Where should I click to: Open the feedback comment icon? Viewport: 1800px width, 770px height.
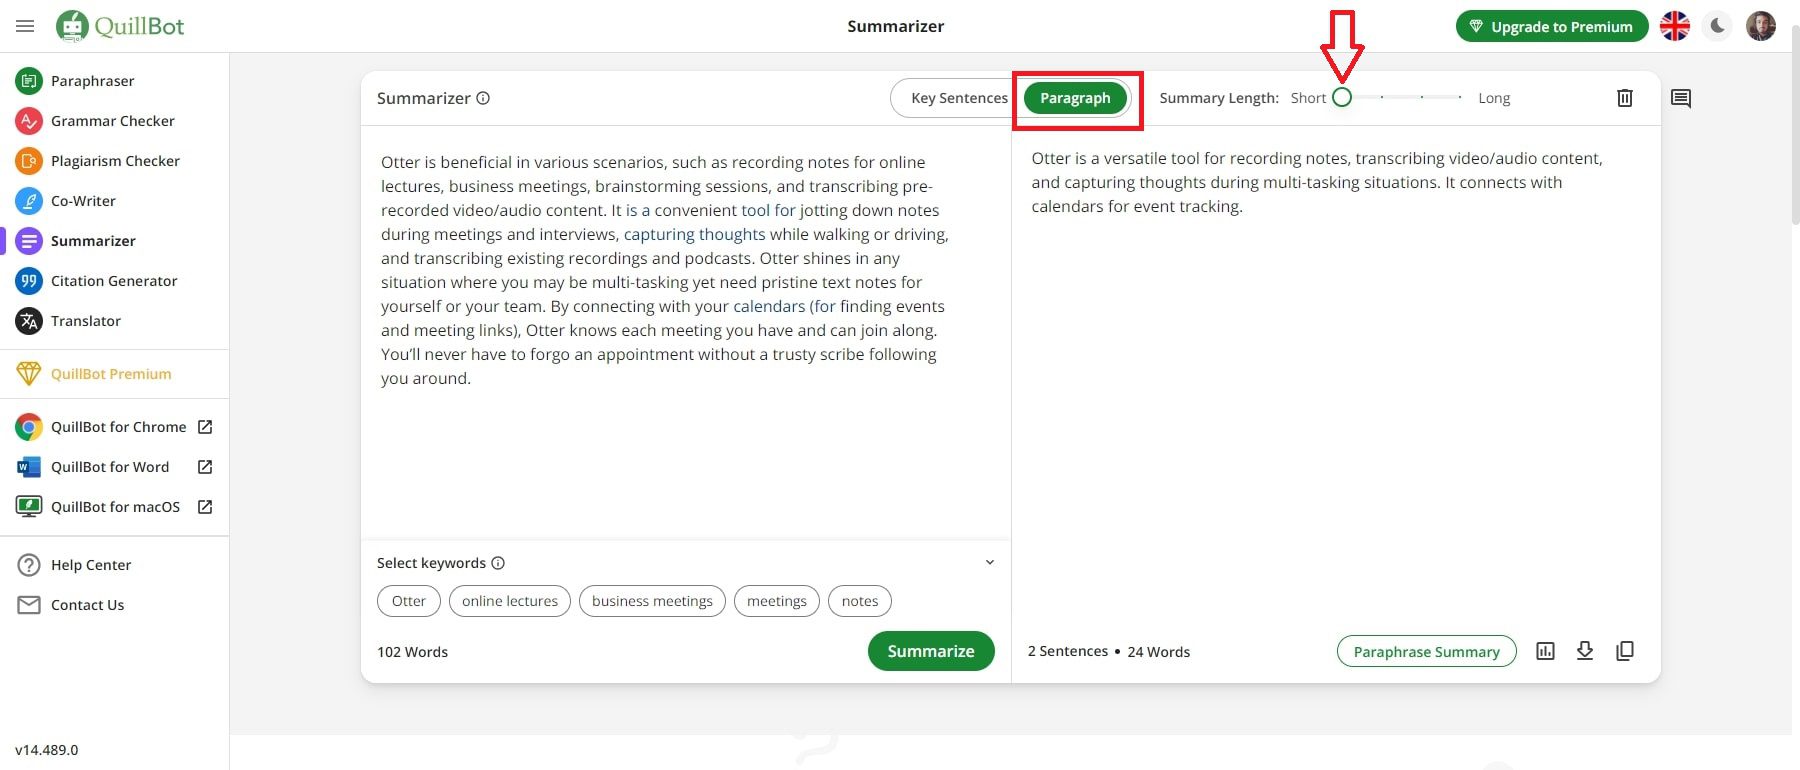point(1680,98)
